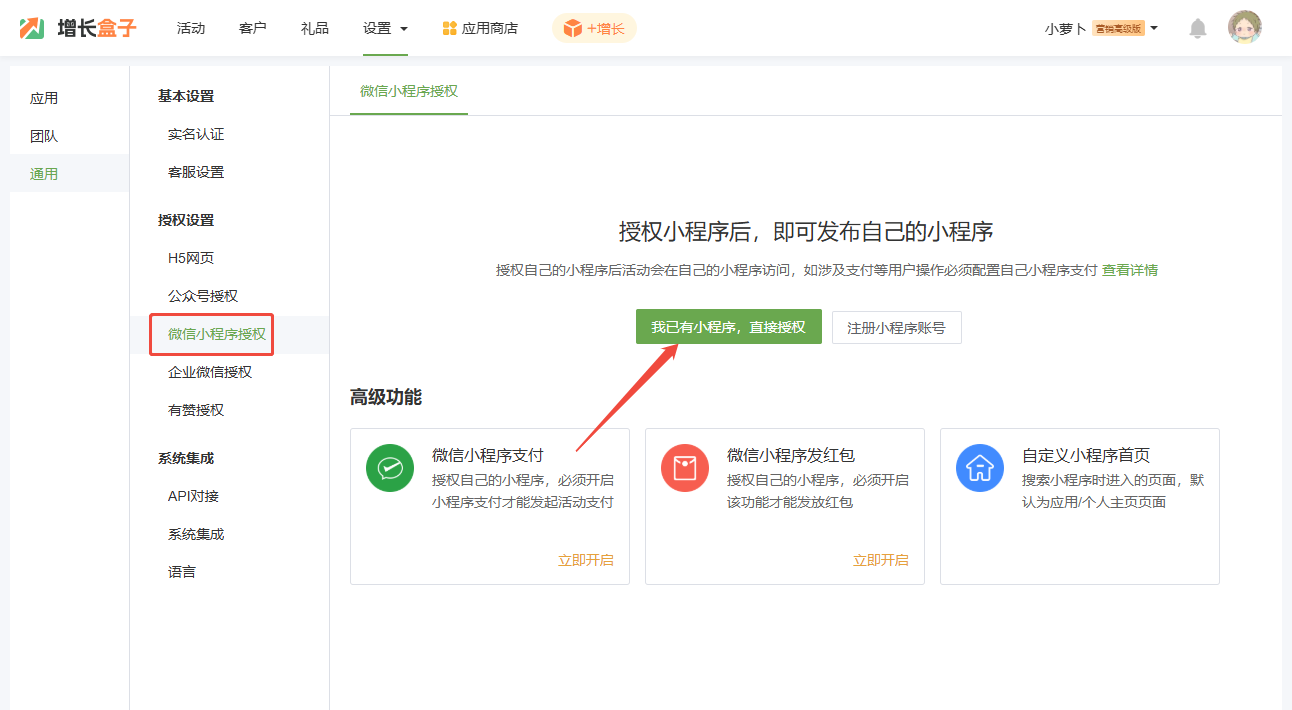Click the 应用商店 grid icon

(x=450, y=28)
